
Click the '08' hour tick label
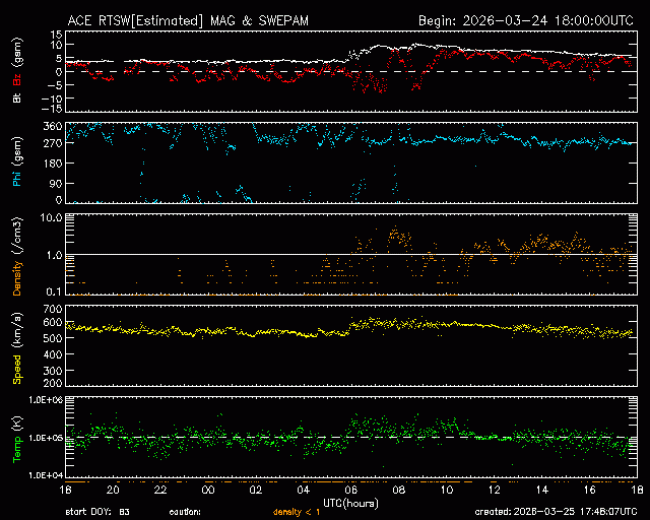click(399, 490)
